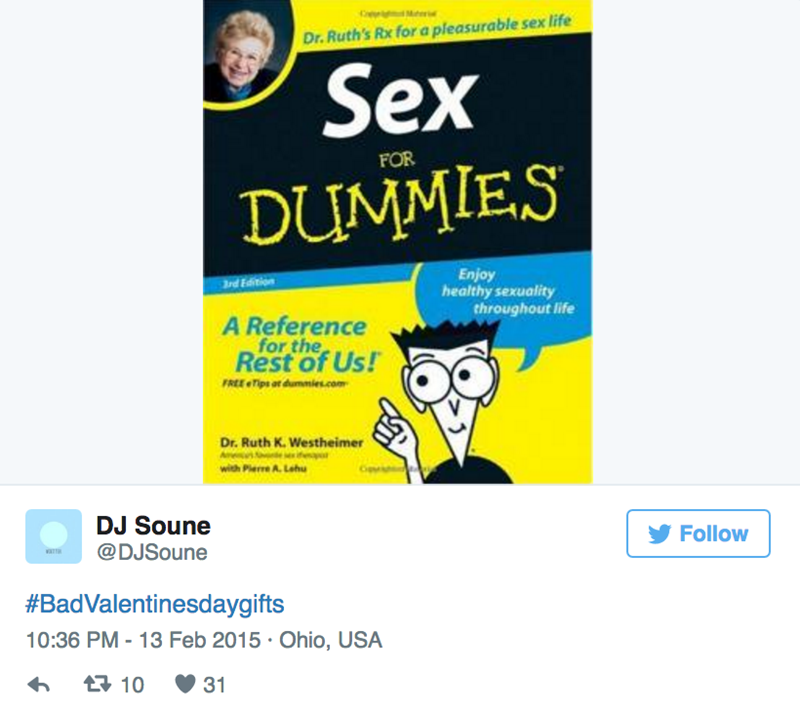800x712 pixels.
Task: Click the like count of 31
Action: tap(214, 685)
